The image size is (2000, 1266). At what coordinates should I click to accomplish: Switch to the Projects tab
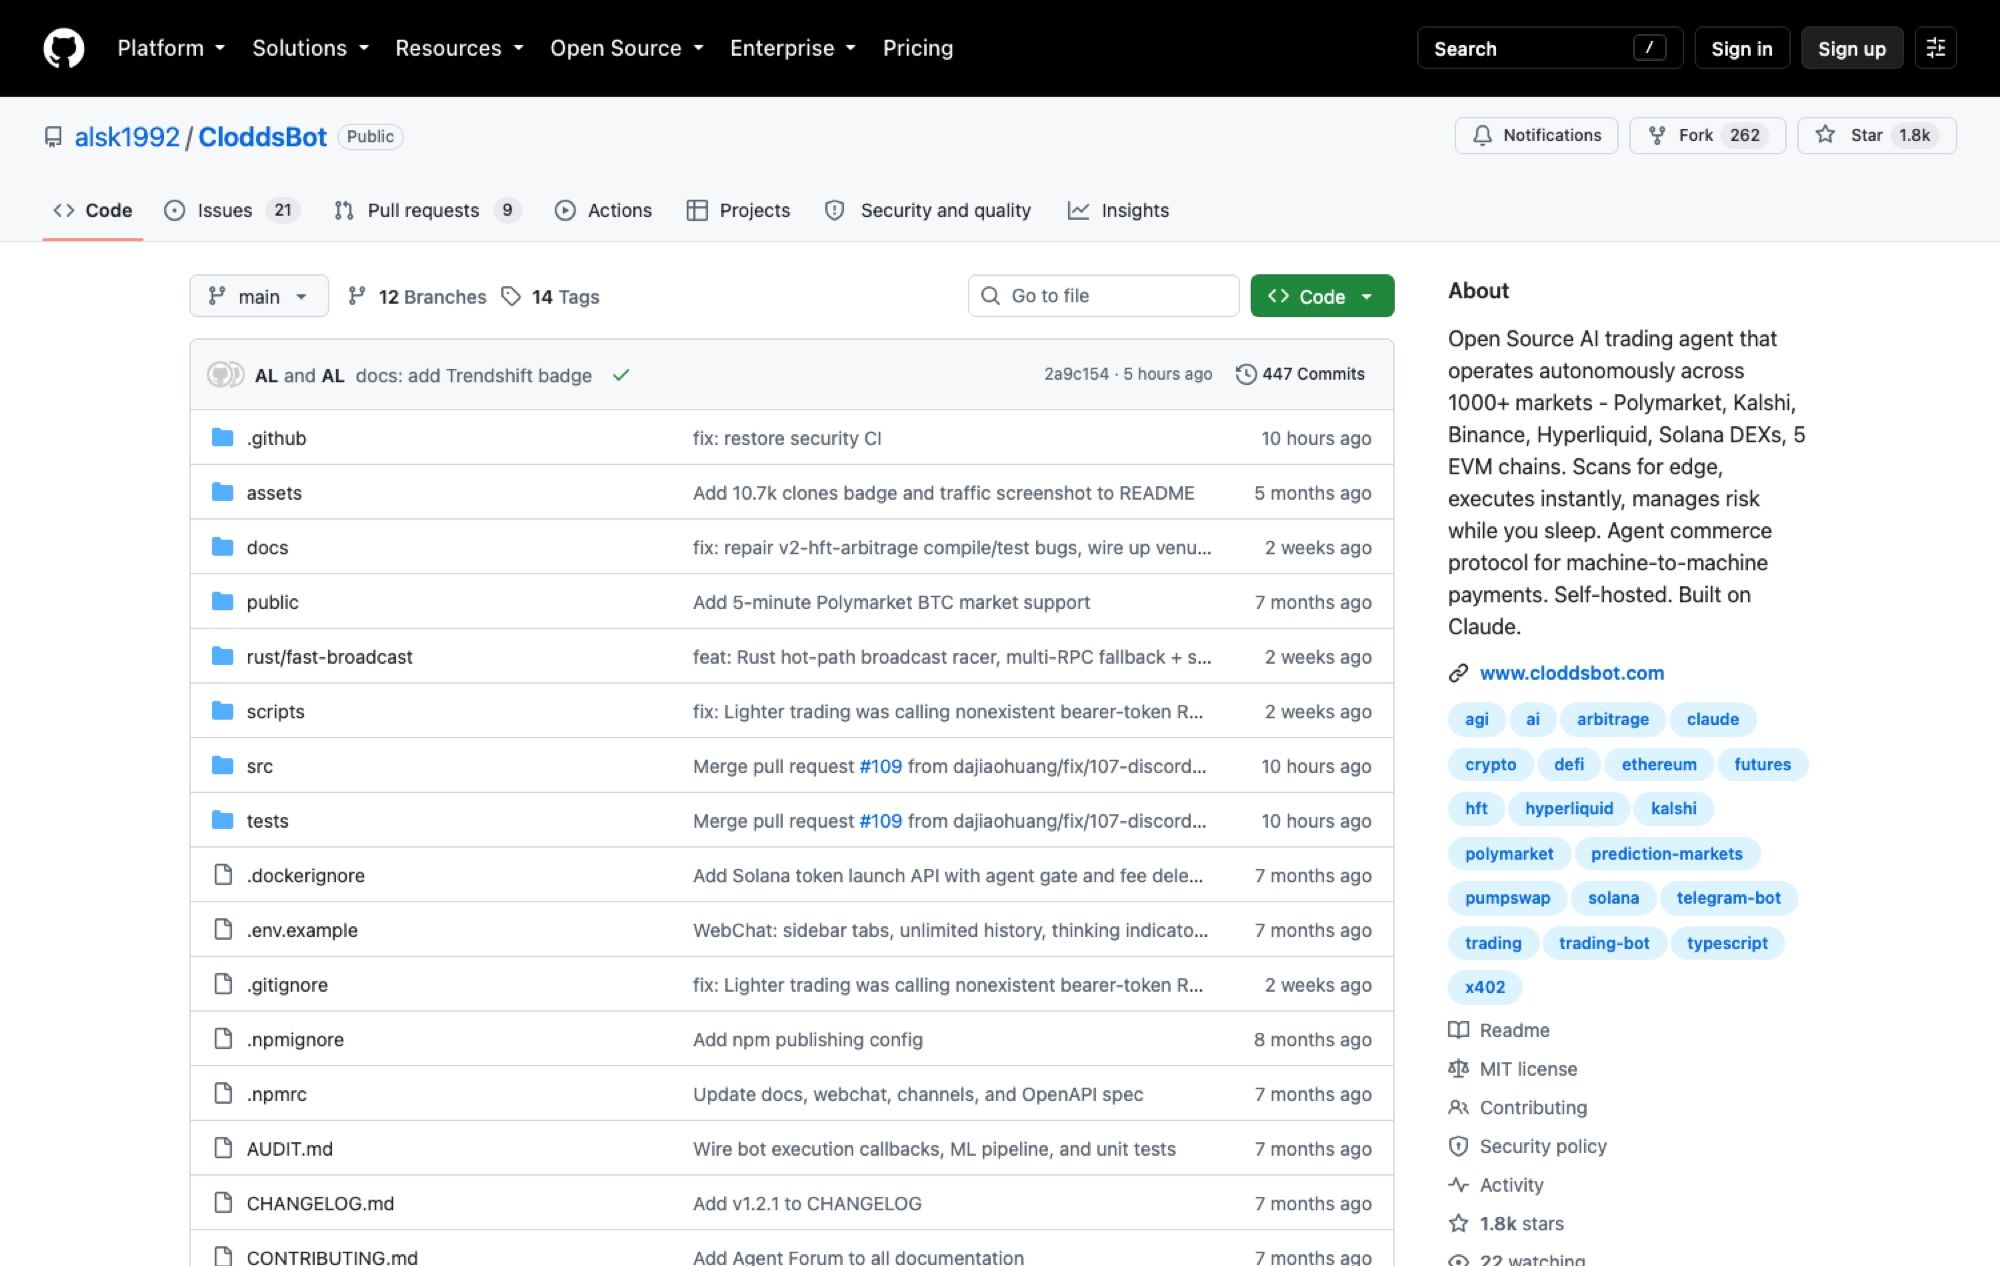point(738,210)
